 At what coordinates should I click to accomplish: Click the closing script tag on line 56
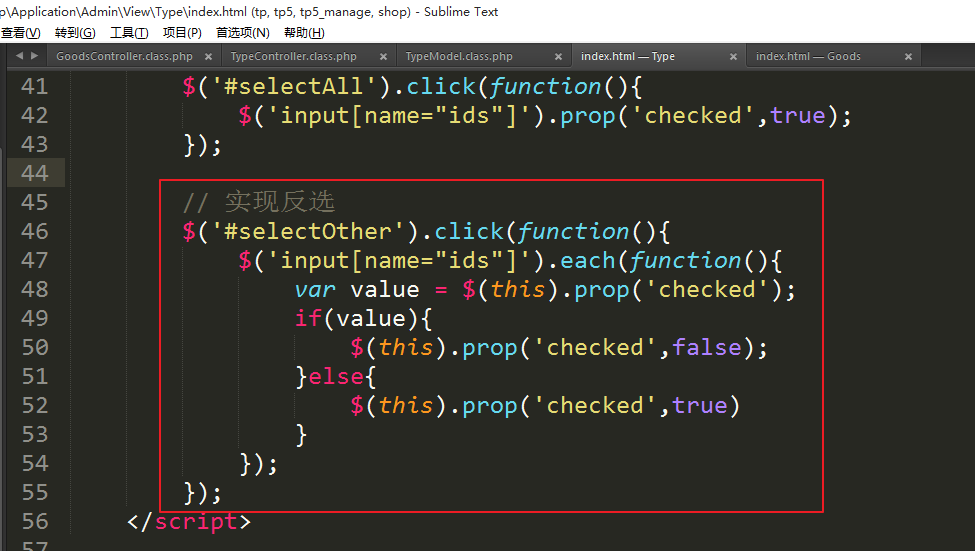point(189,521)
